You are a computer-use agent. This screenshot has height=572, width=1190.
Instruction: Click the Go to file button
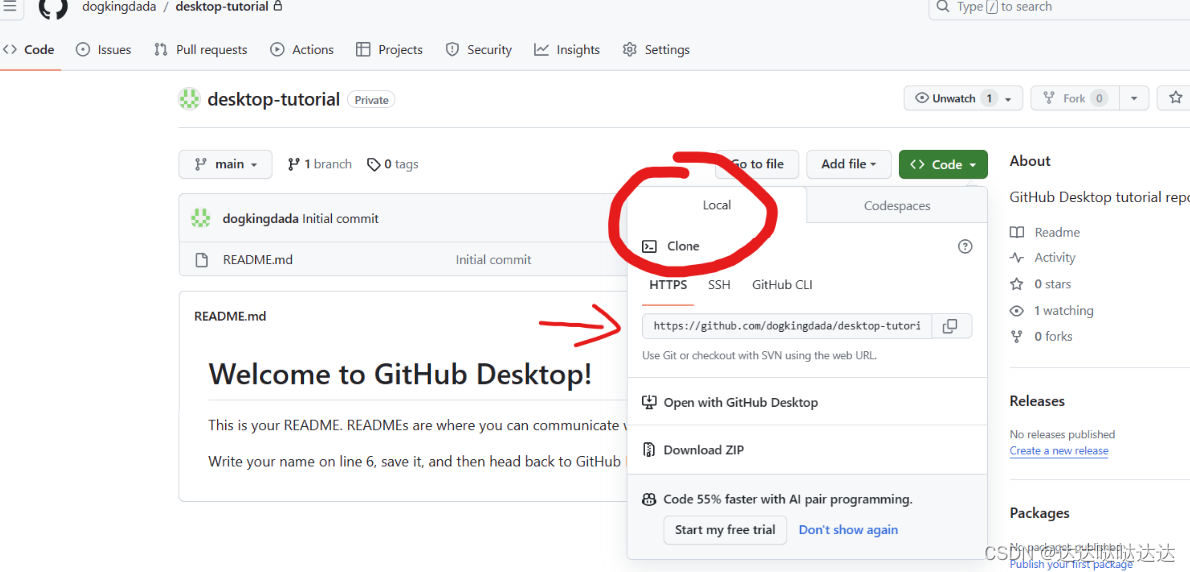(x=757, y=164)
